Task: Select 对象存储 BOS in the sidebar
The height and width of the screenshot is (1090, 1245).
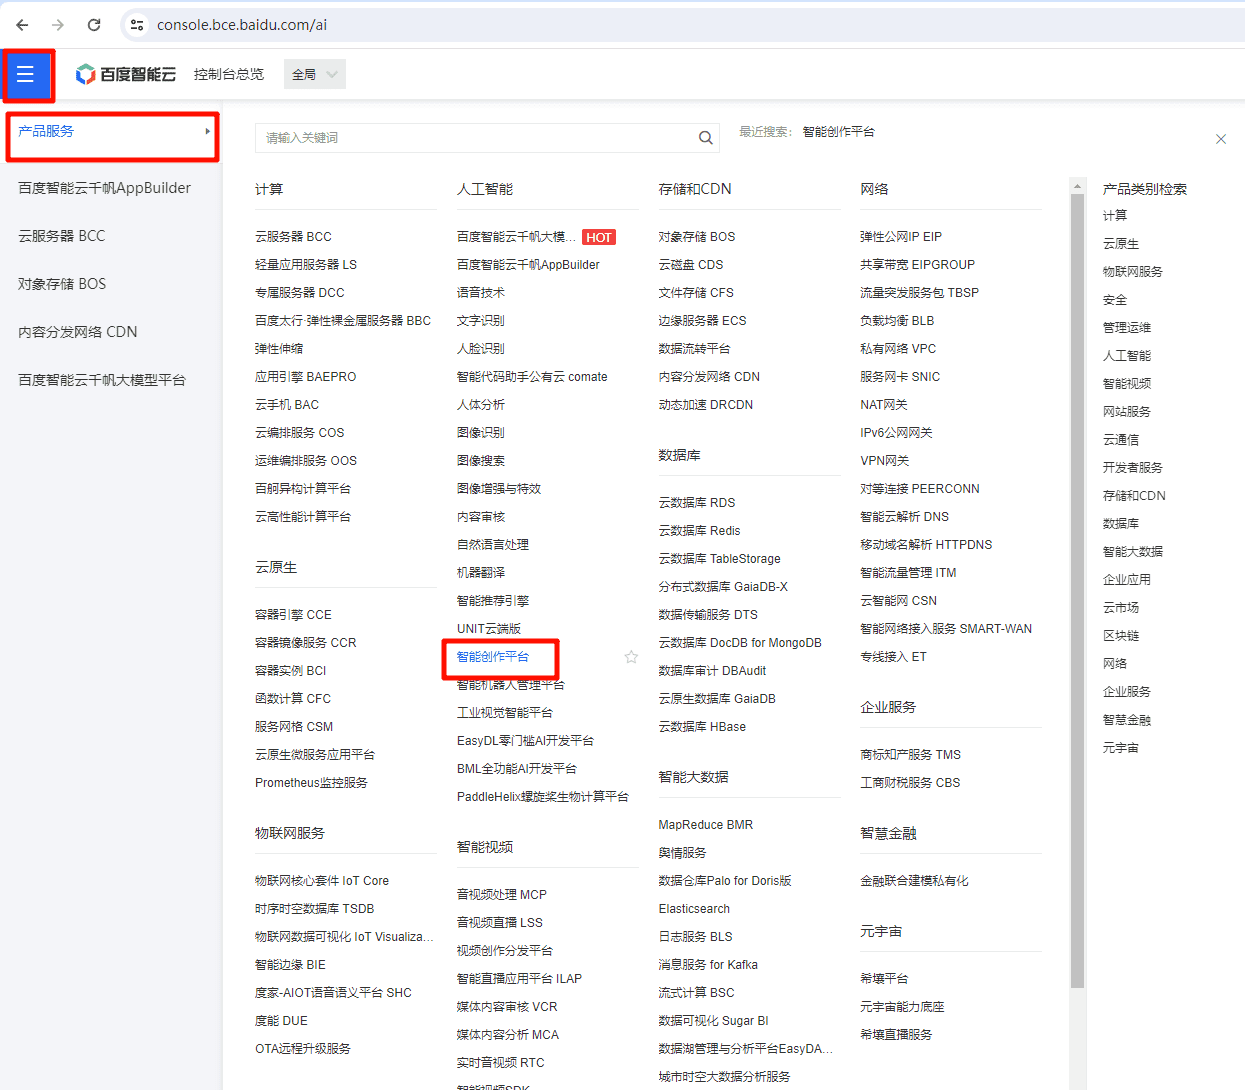Action: point(62,284)
